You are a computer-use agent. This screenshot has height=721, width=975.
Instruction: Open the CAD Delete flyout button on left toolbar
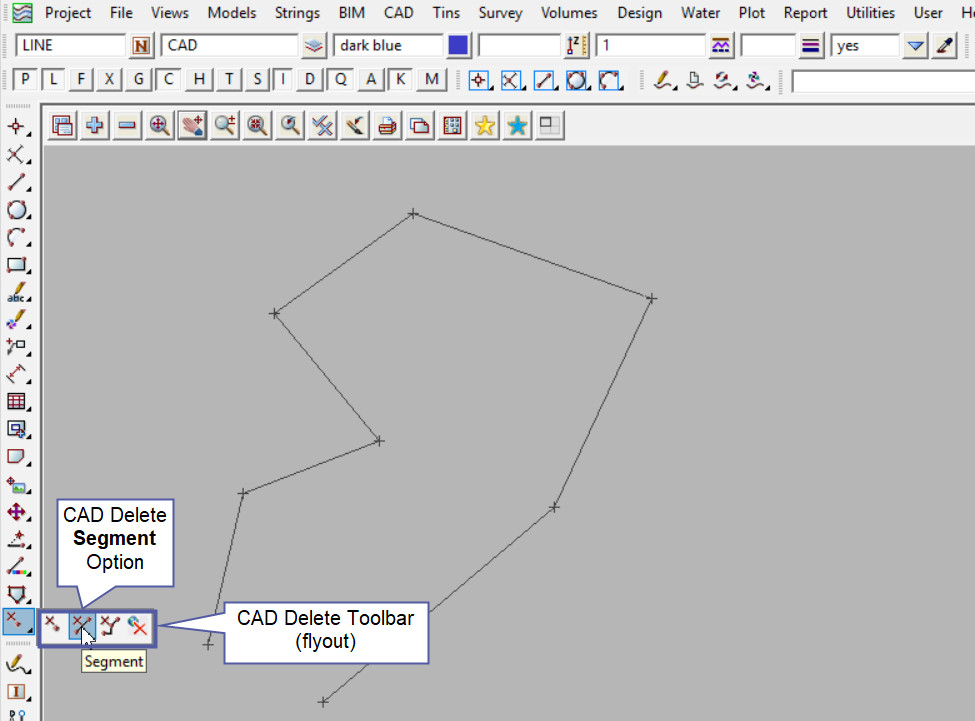pyautogui.click(x=17, y=621)
